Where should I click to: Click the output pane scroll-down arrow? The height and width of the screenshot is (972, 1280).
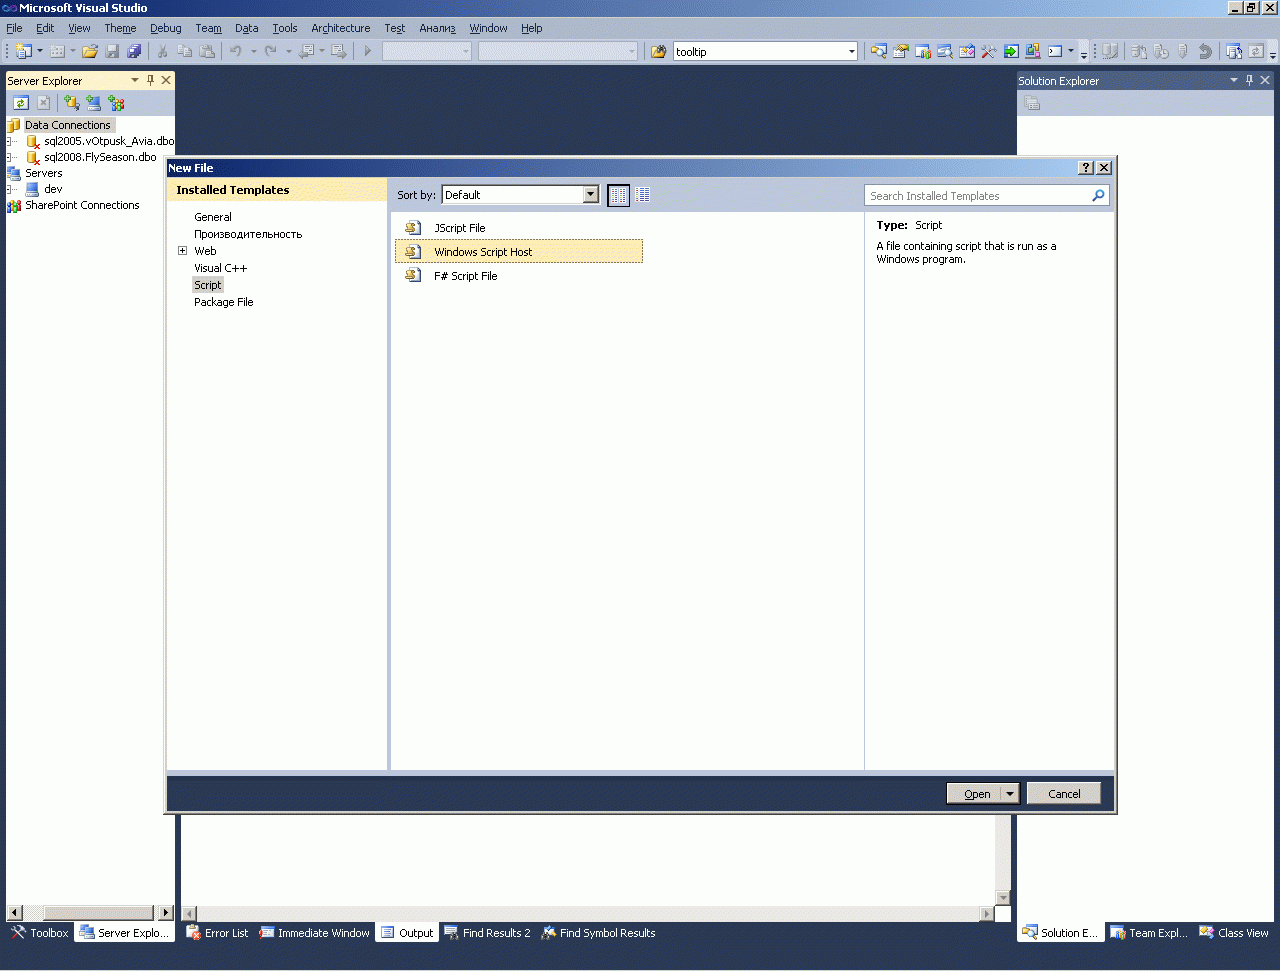[1003, 898]
